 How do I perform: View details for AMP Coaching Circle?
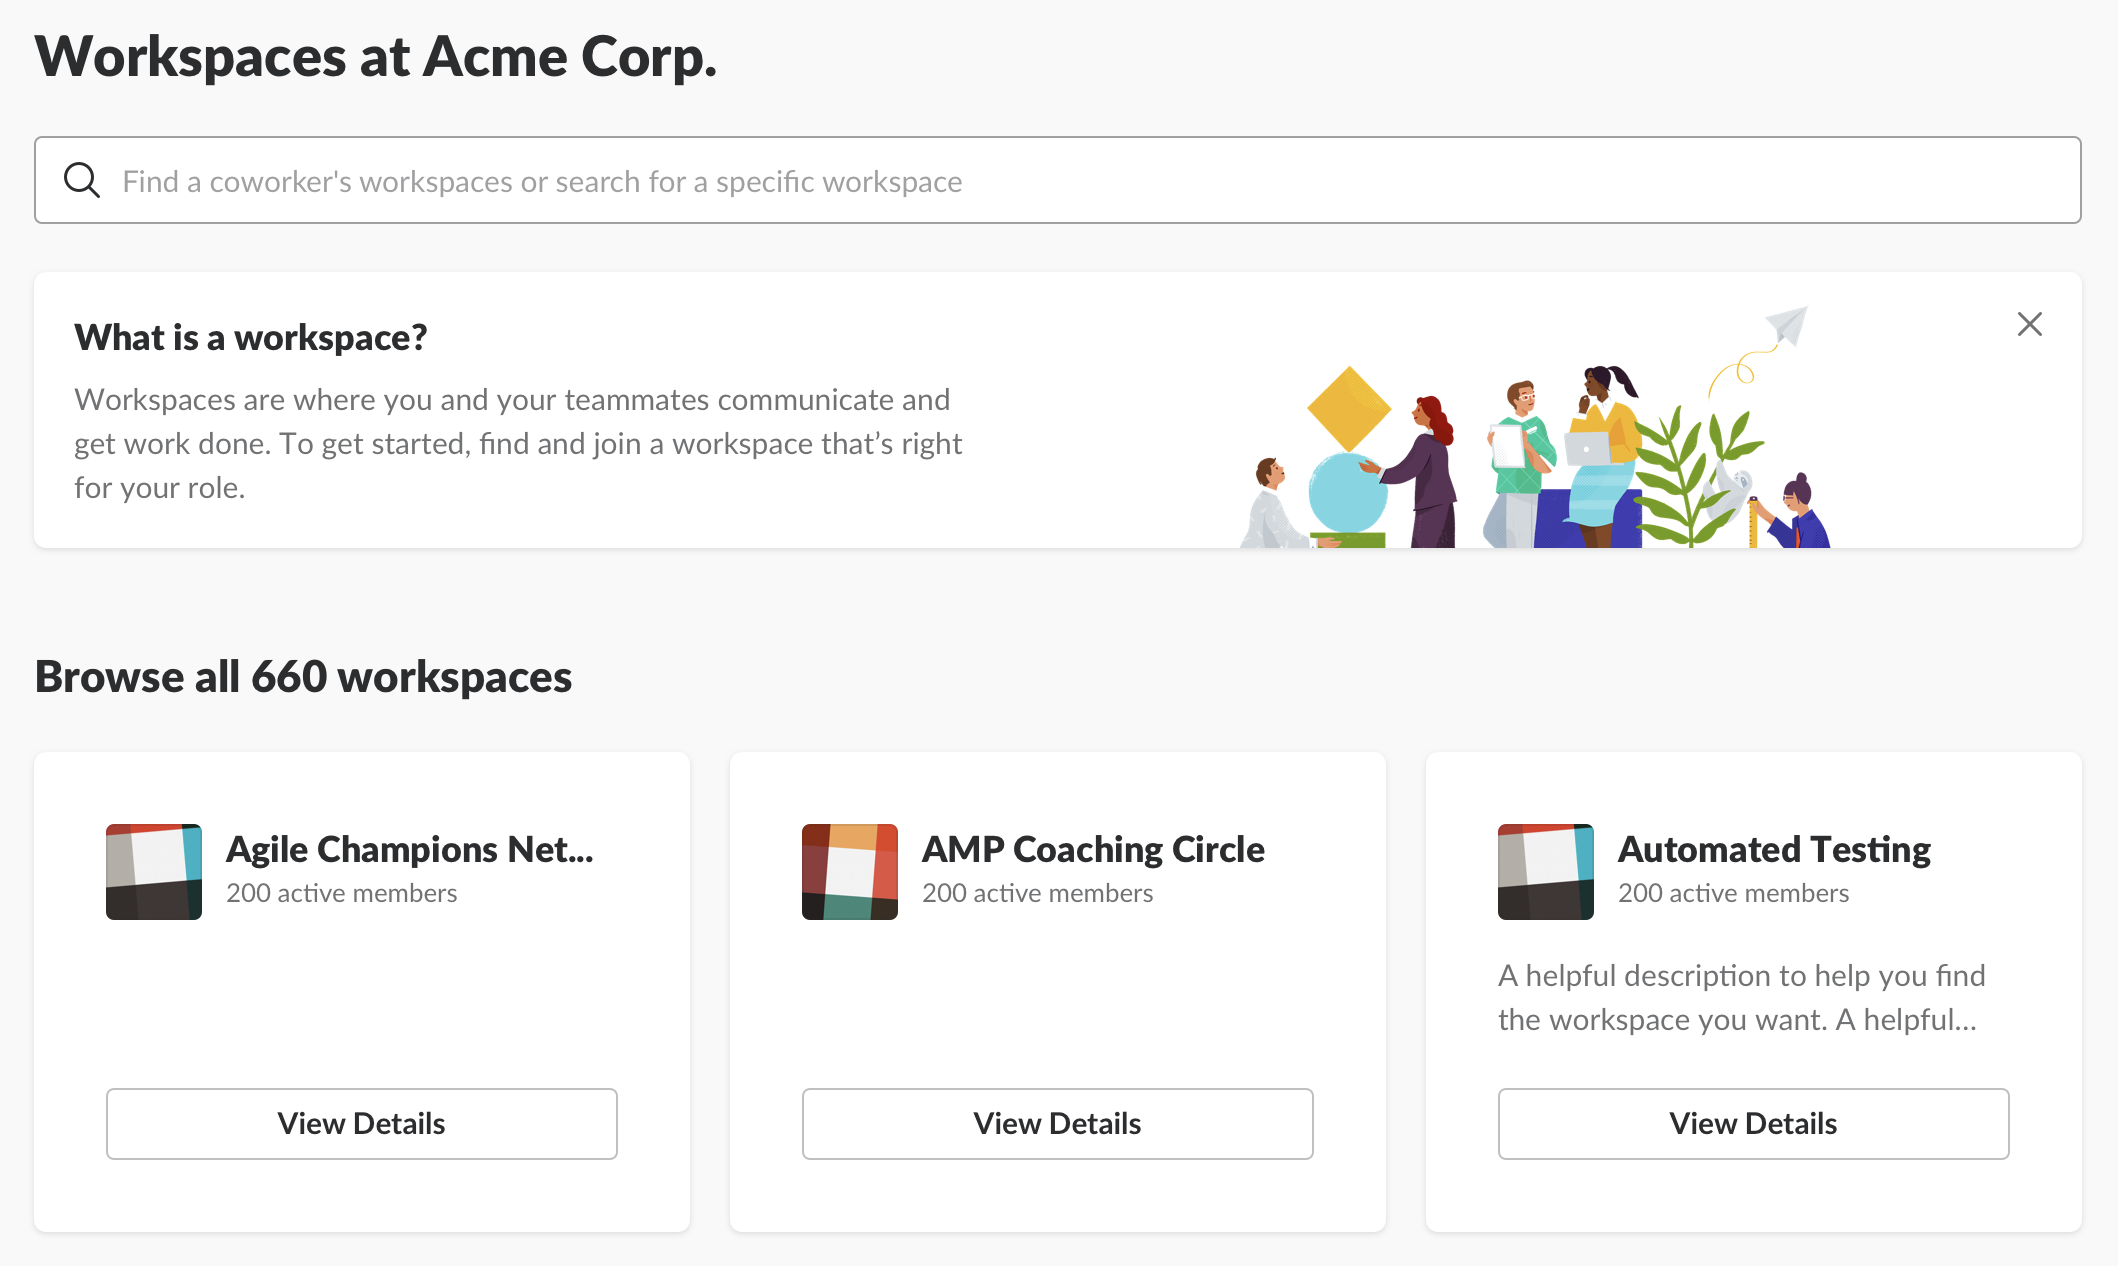coord(1058,1124)
